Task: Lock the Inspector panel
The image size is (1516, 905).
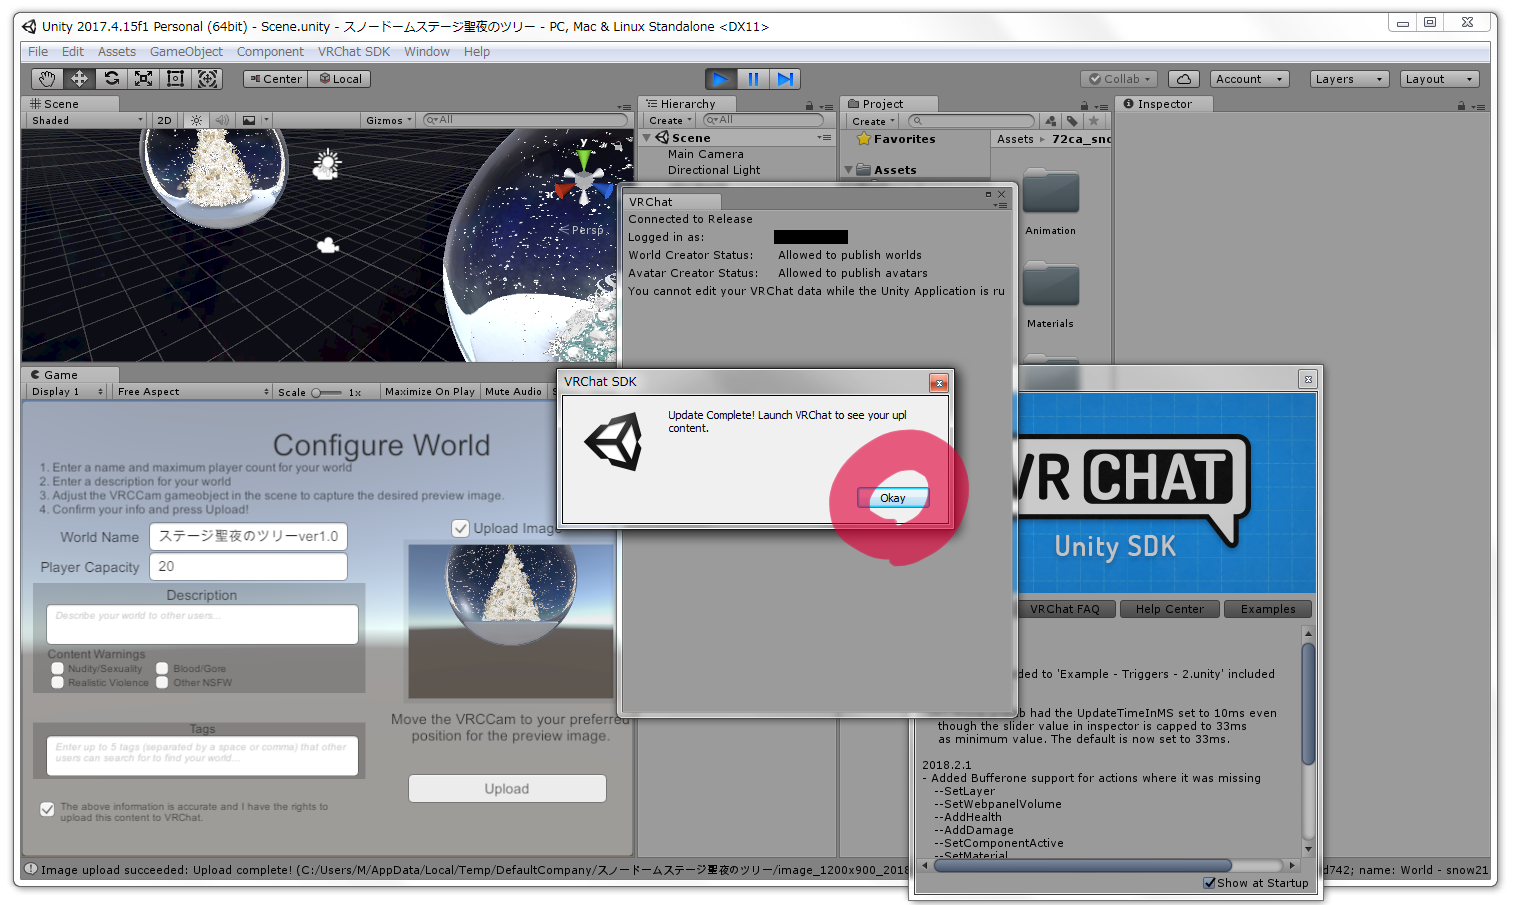Action: pyautogui.click(x=1461, y=105)
